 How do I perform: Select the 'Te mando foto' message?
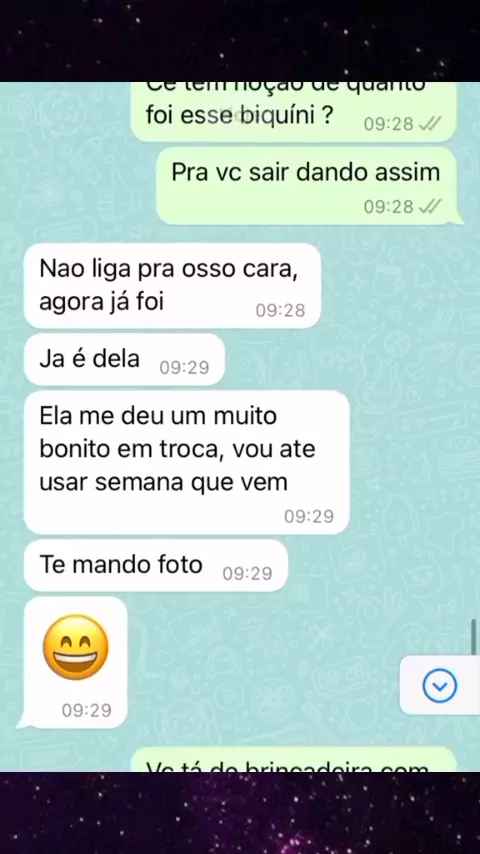tap(156, 565)
